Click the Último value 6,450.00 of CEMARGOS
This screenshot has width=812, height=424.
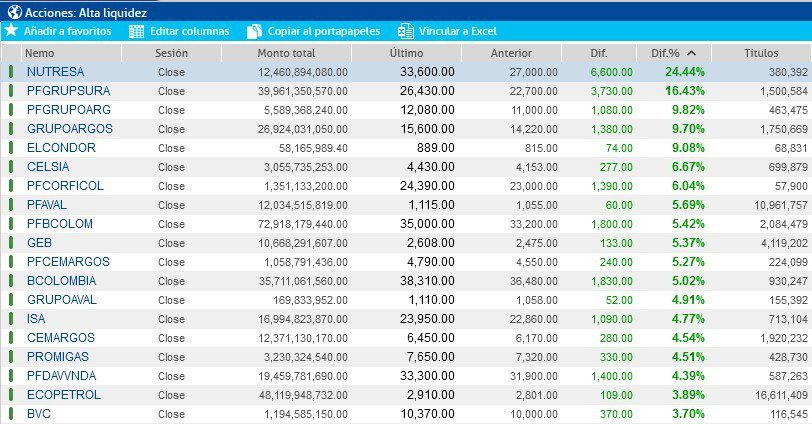point(431,338)
